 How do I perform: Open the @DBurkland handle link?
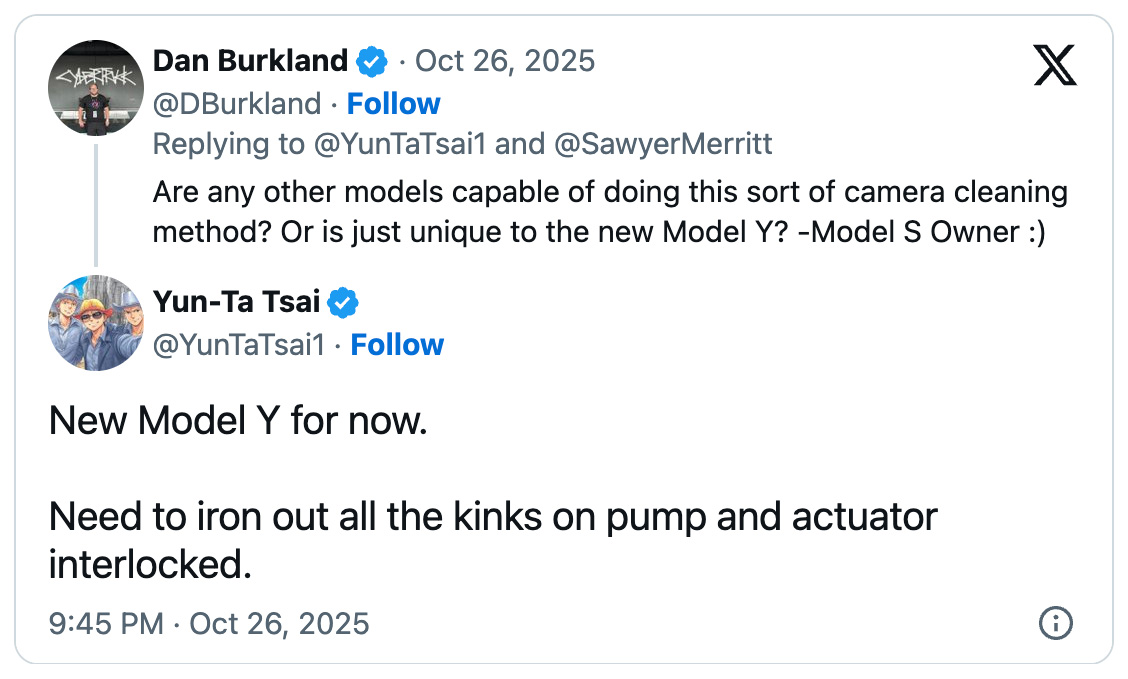pos(237,104)
